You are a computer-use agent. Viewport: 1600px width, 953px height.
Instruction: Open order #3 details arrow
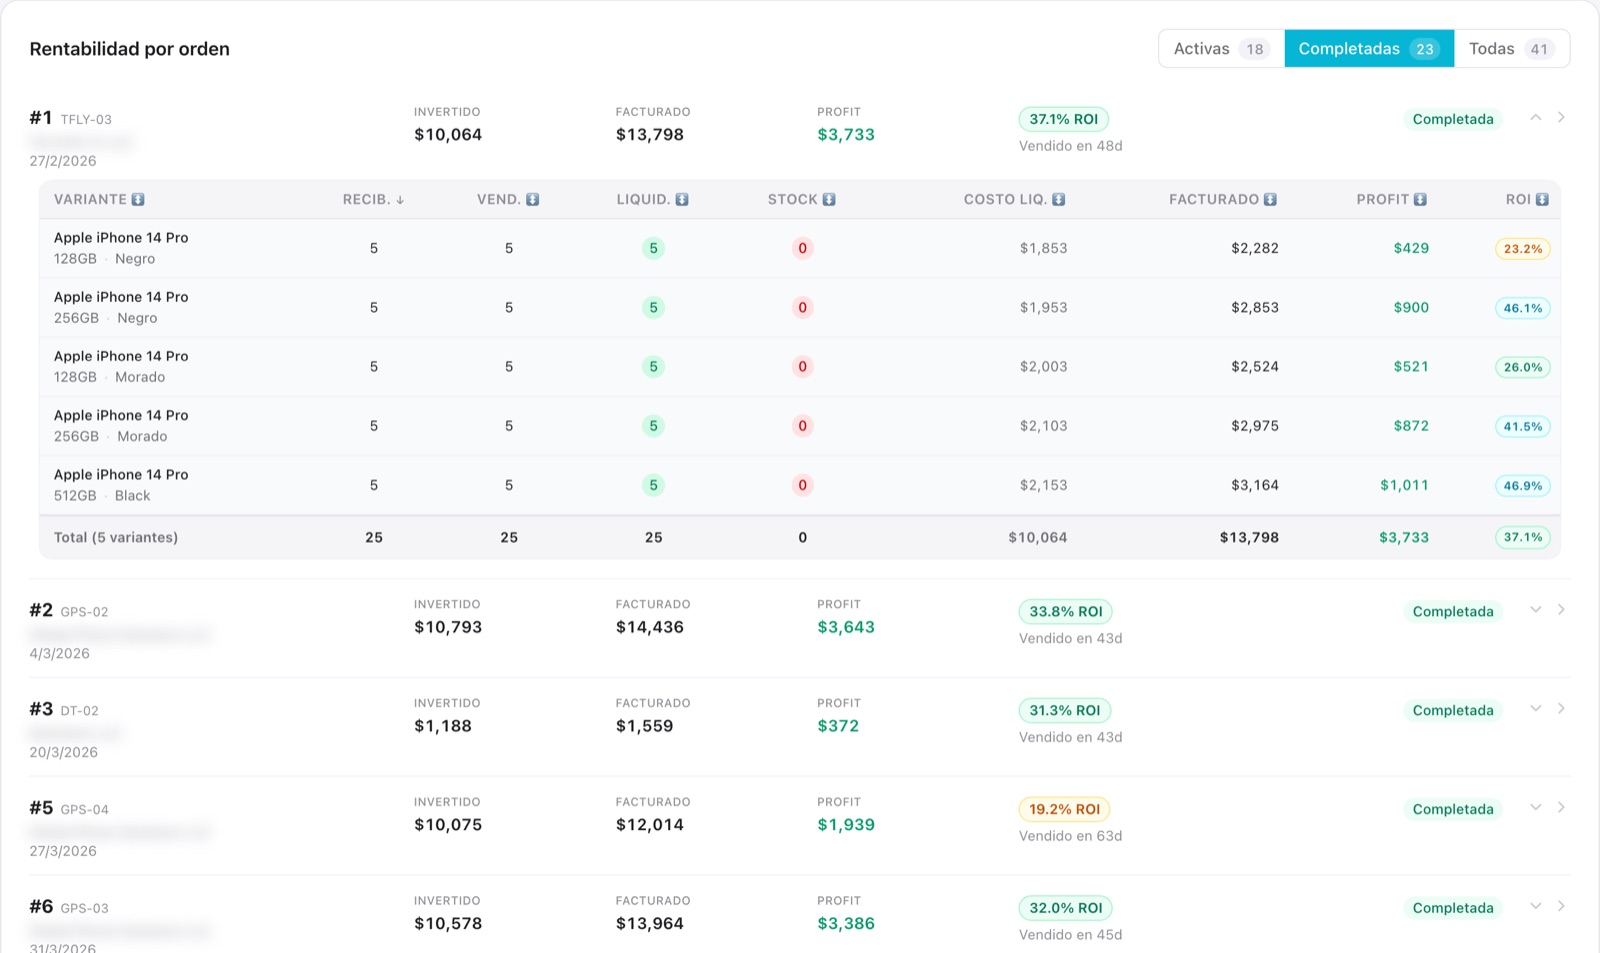(1561, 709)
